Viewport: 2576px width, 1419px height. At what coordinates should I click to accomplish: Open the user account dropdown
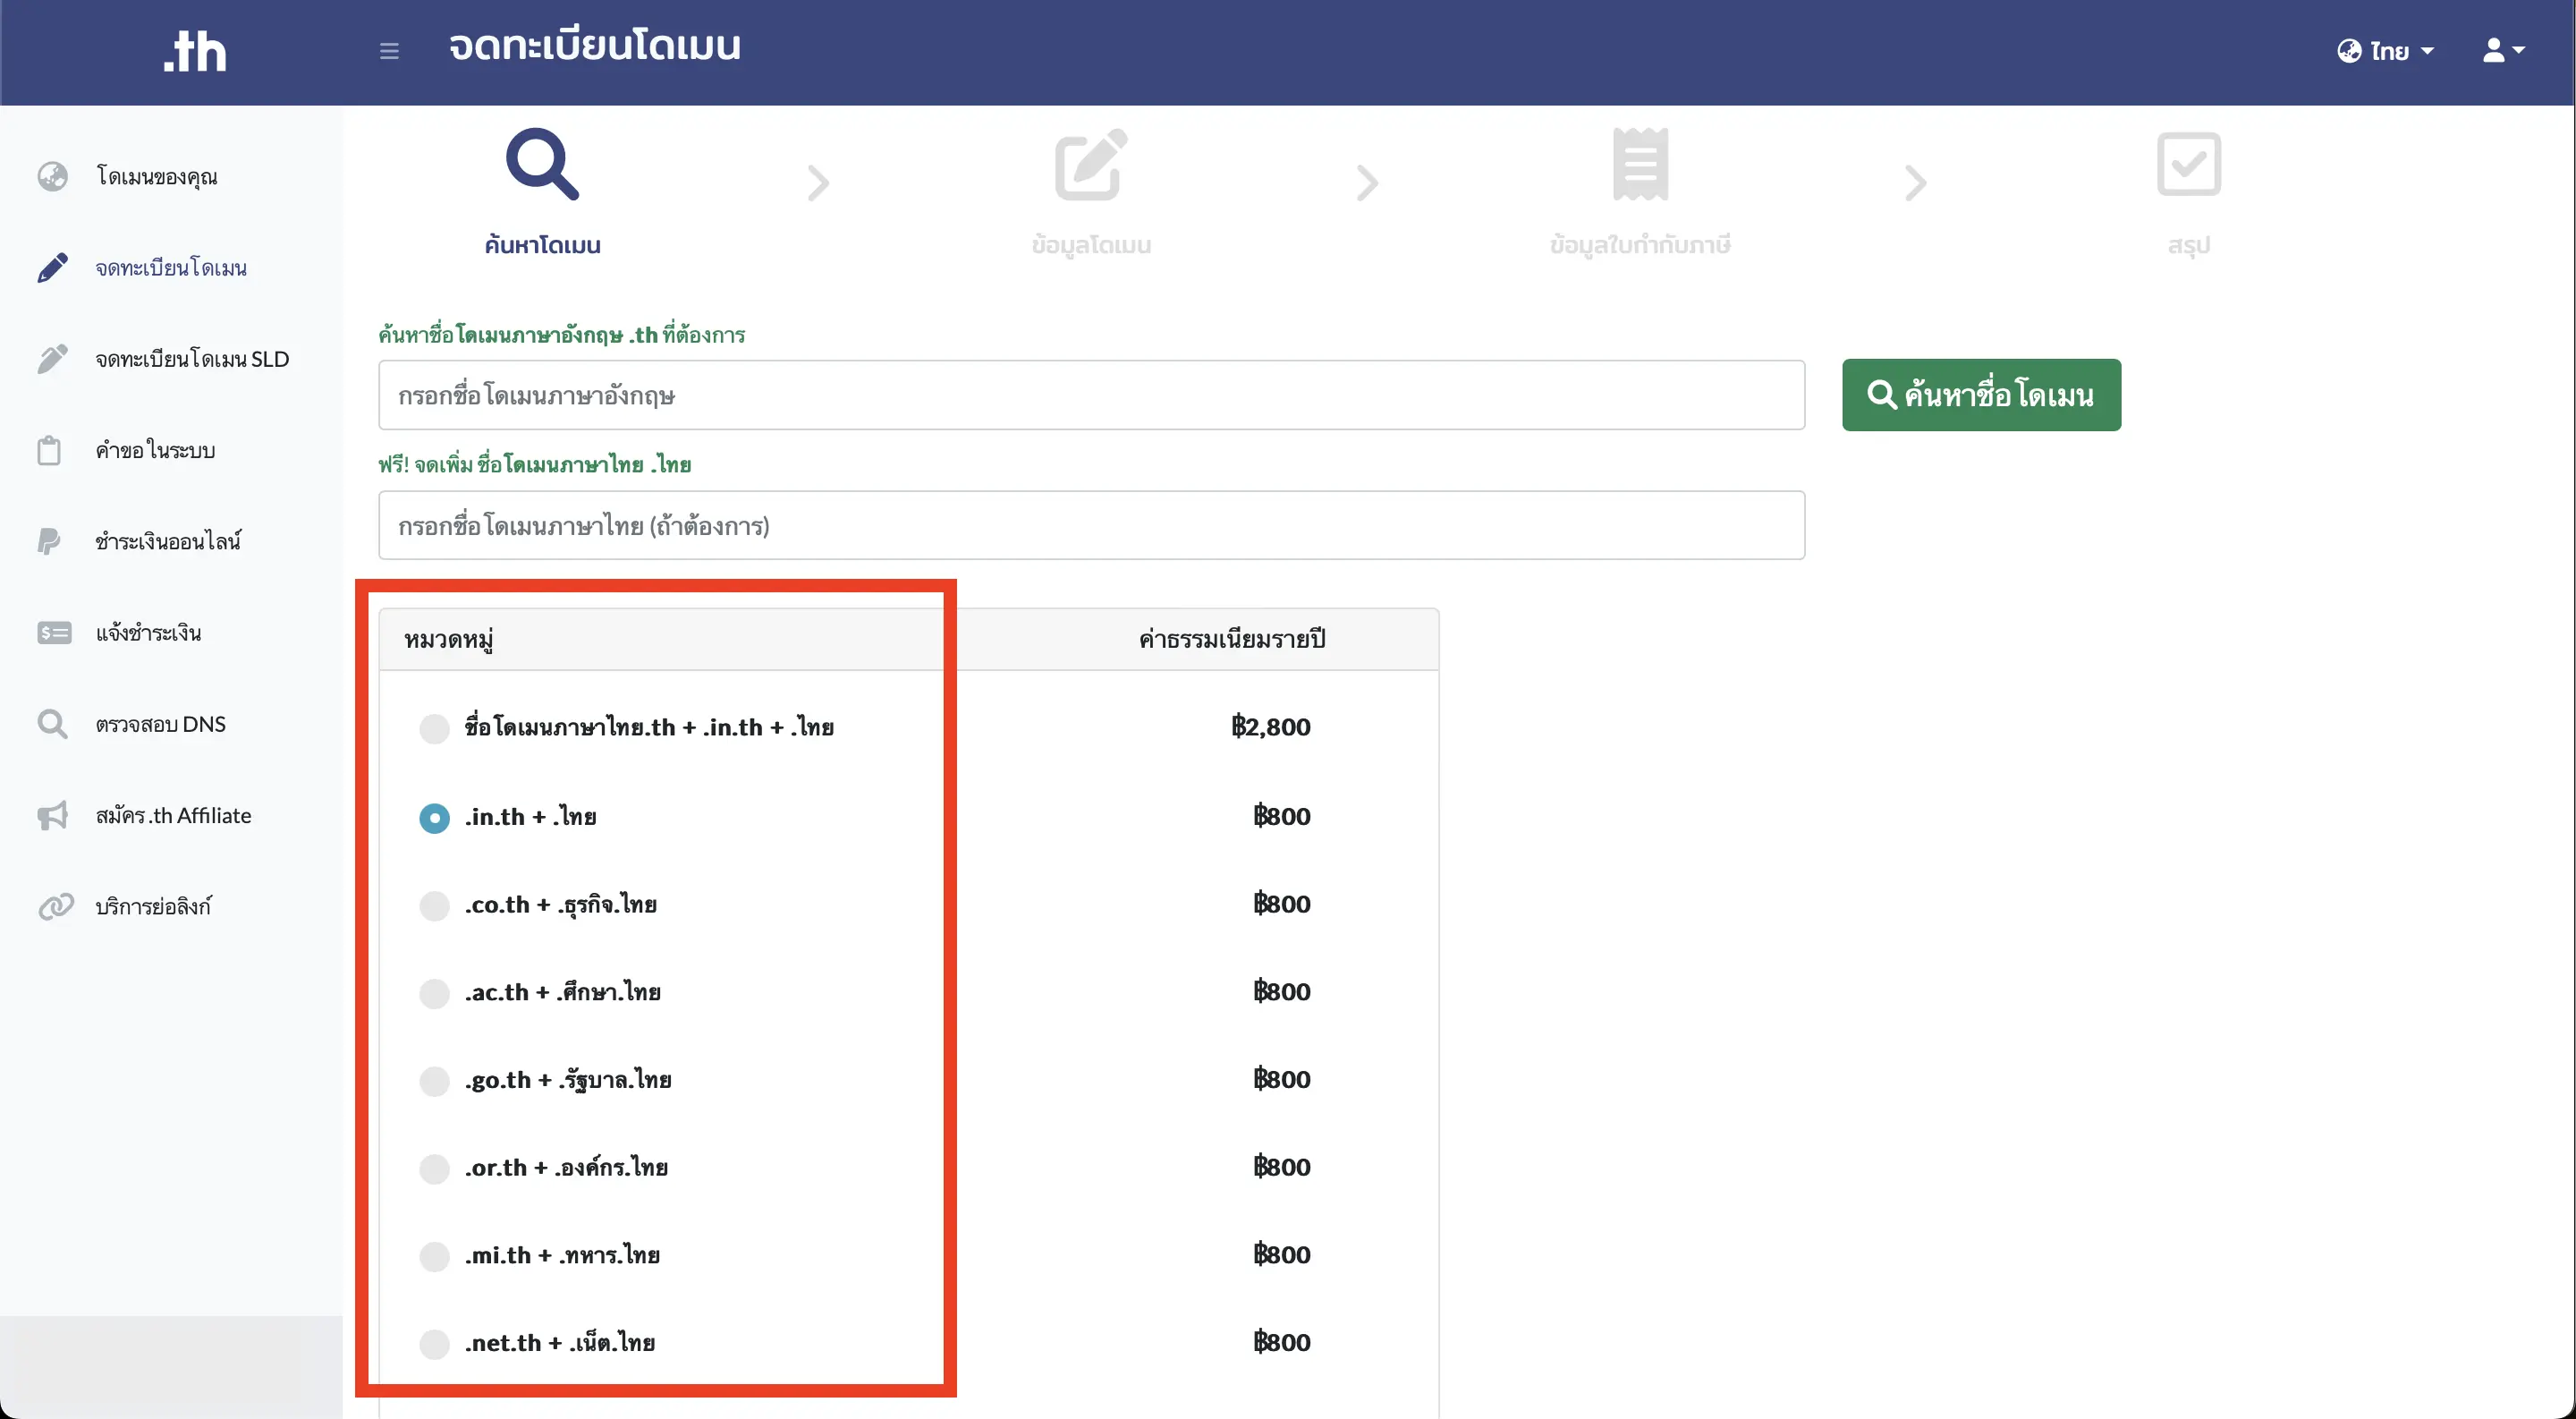click(x=2503, y=50)
